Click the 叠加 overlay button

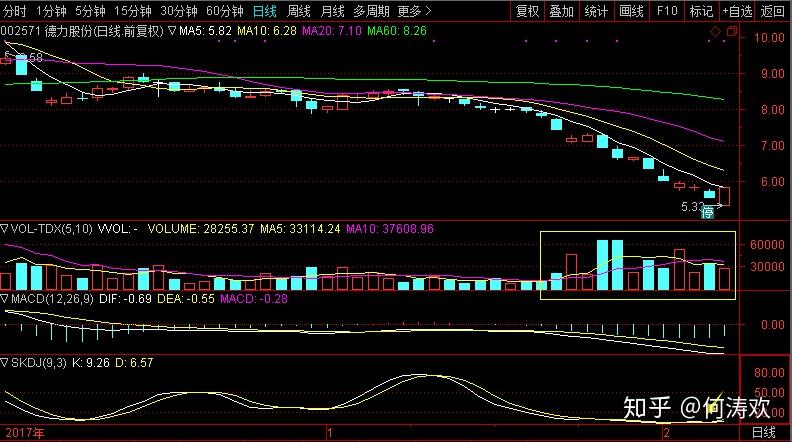[x=562, y=11]
